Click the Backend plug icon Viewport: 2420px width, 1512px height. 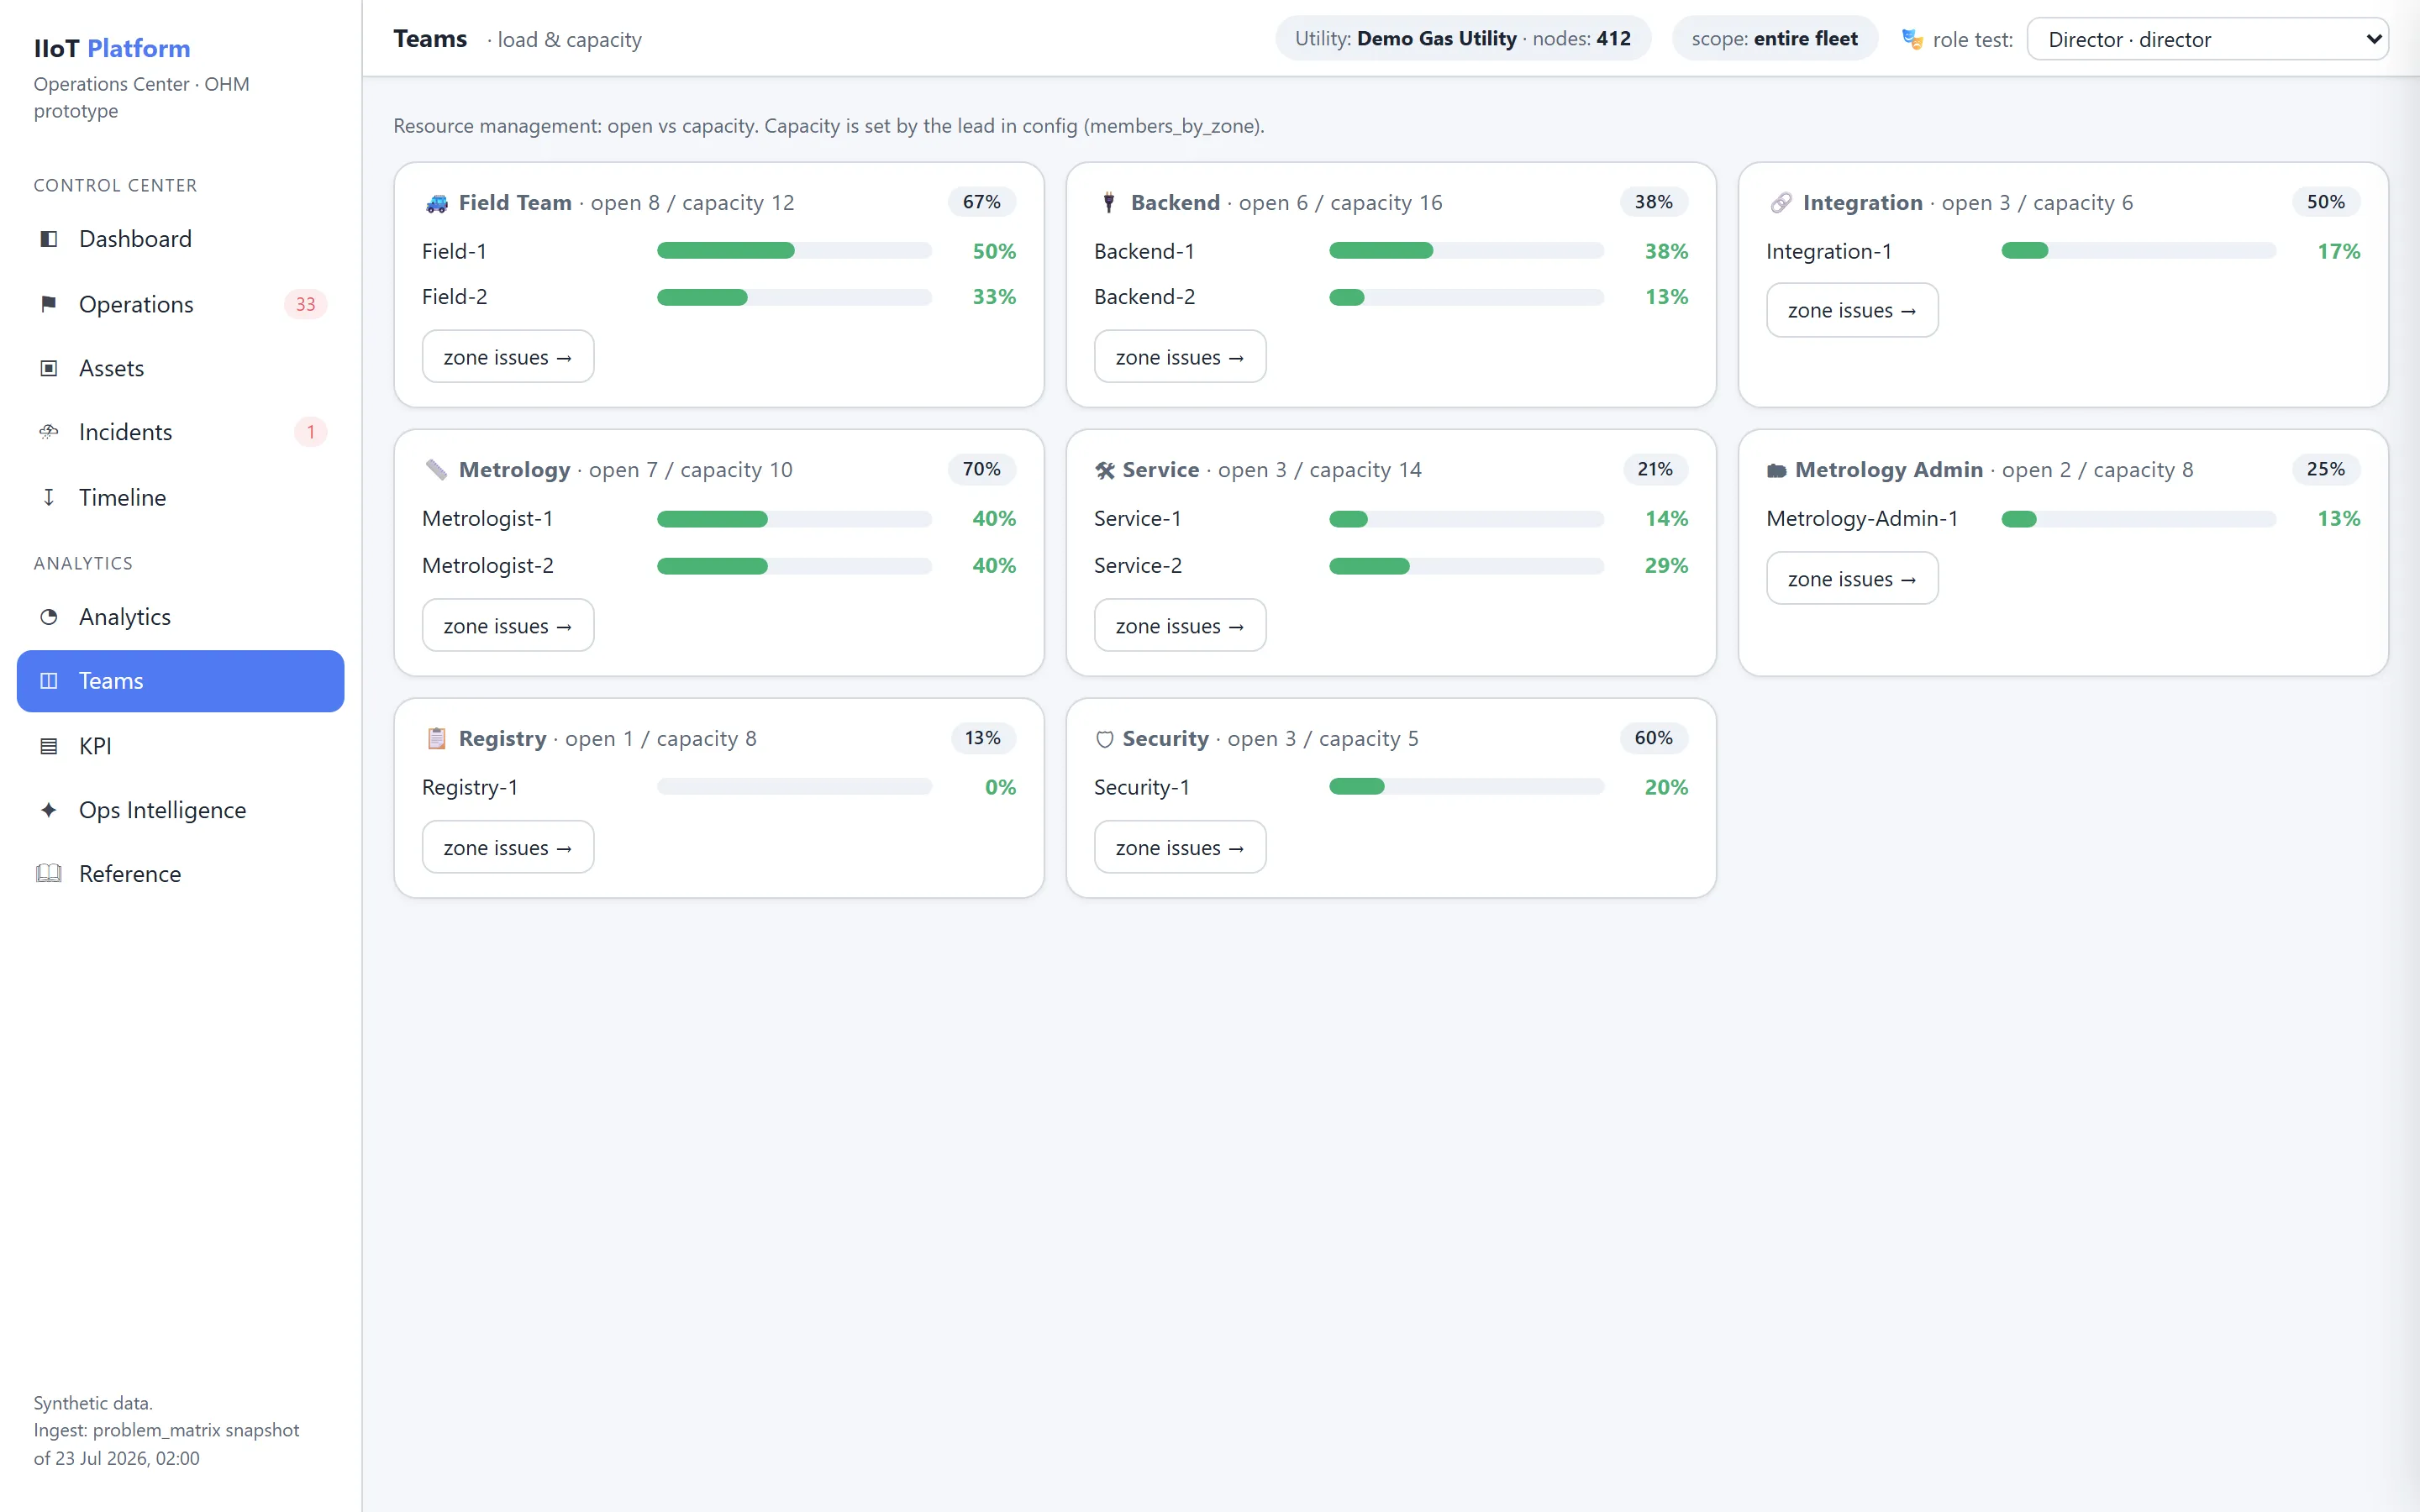(1108, 203)
